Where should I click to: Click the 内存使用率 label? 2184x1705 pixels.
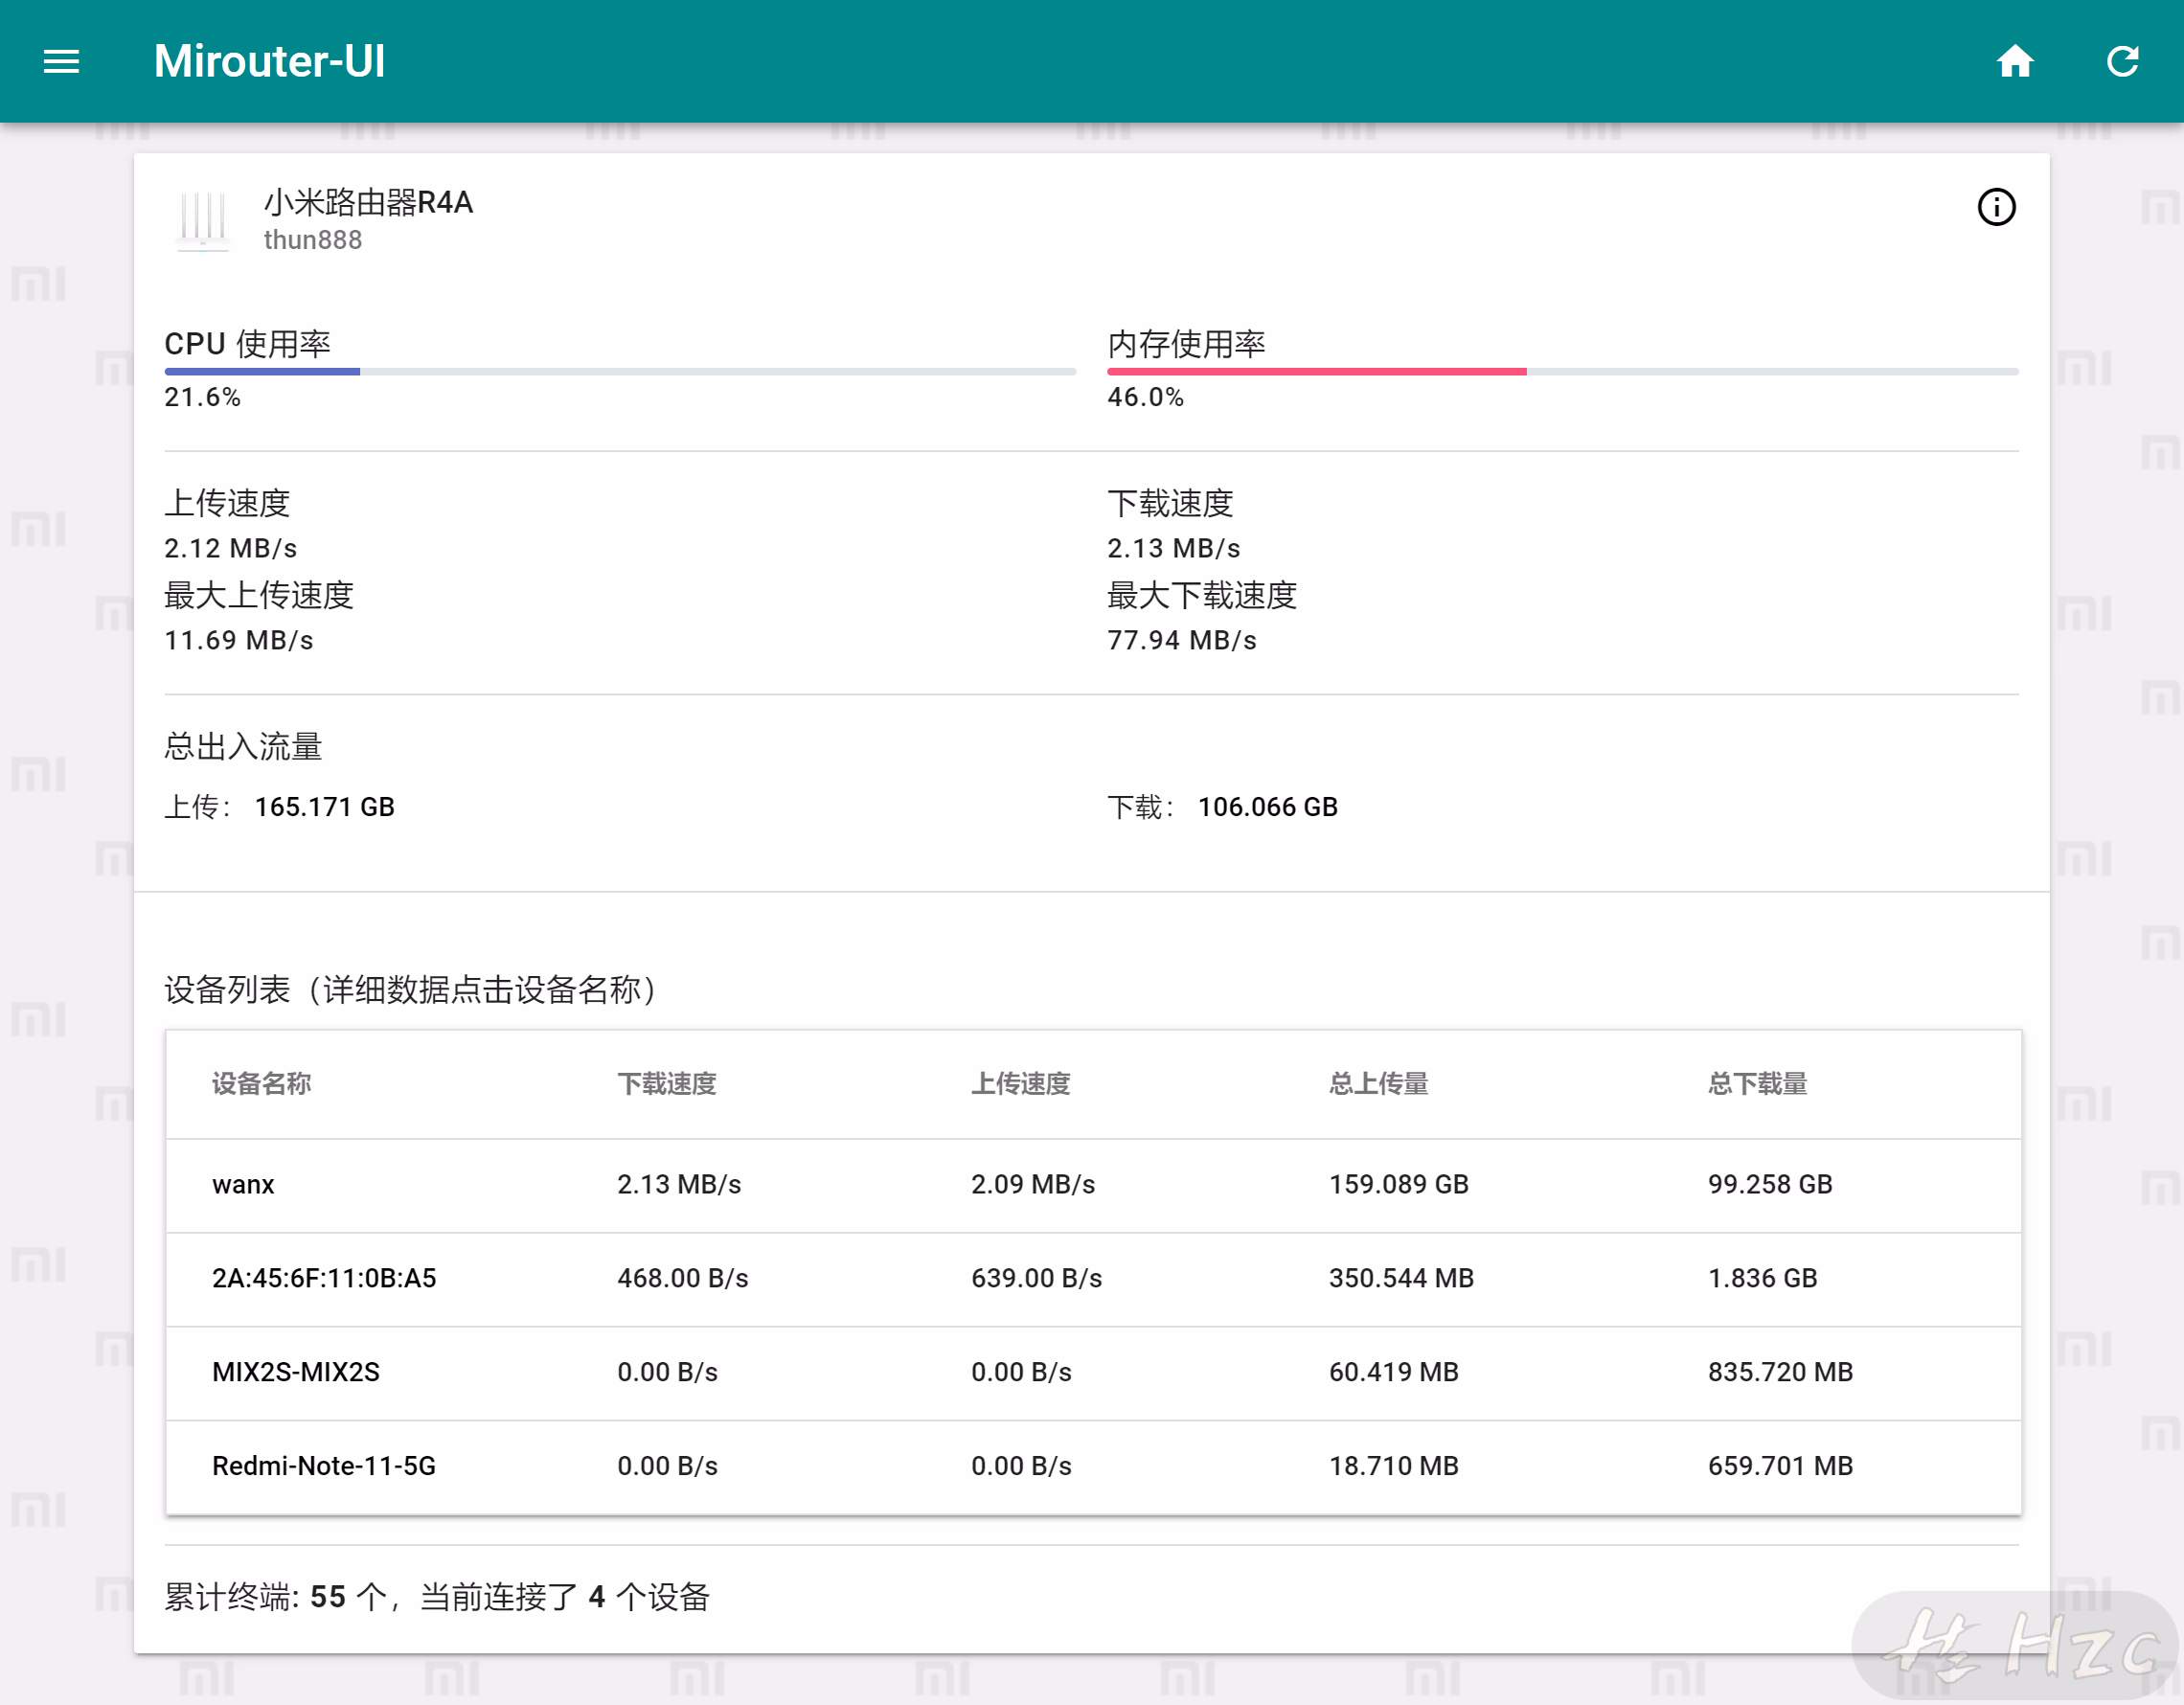pos(1186,344)
